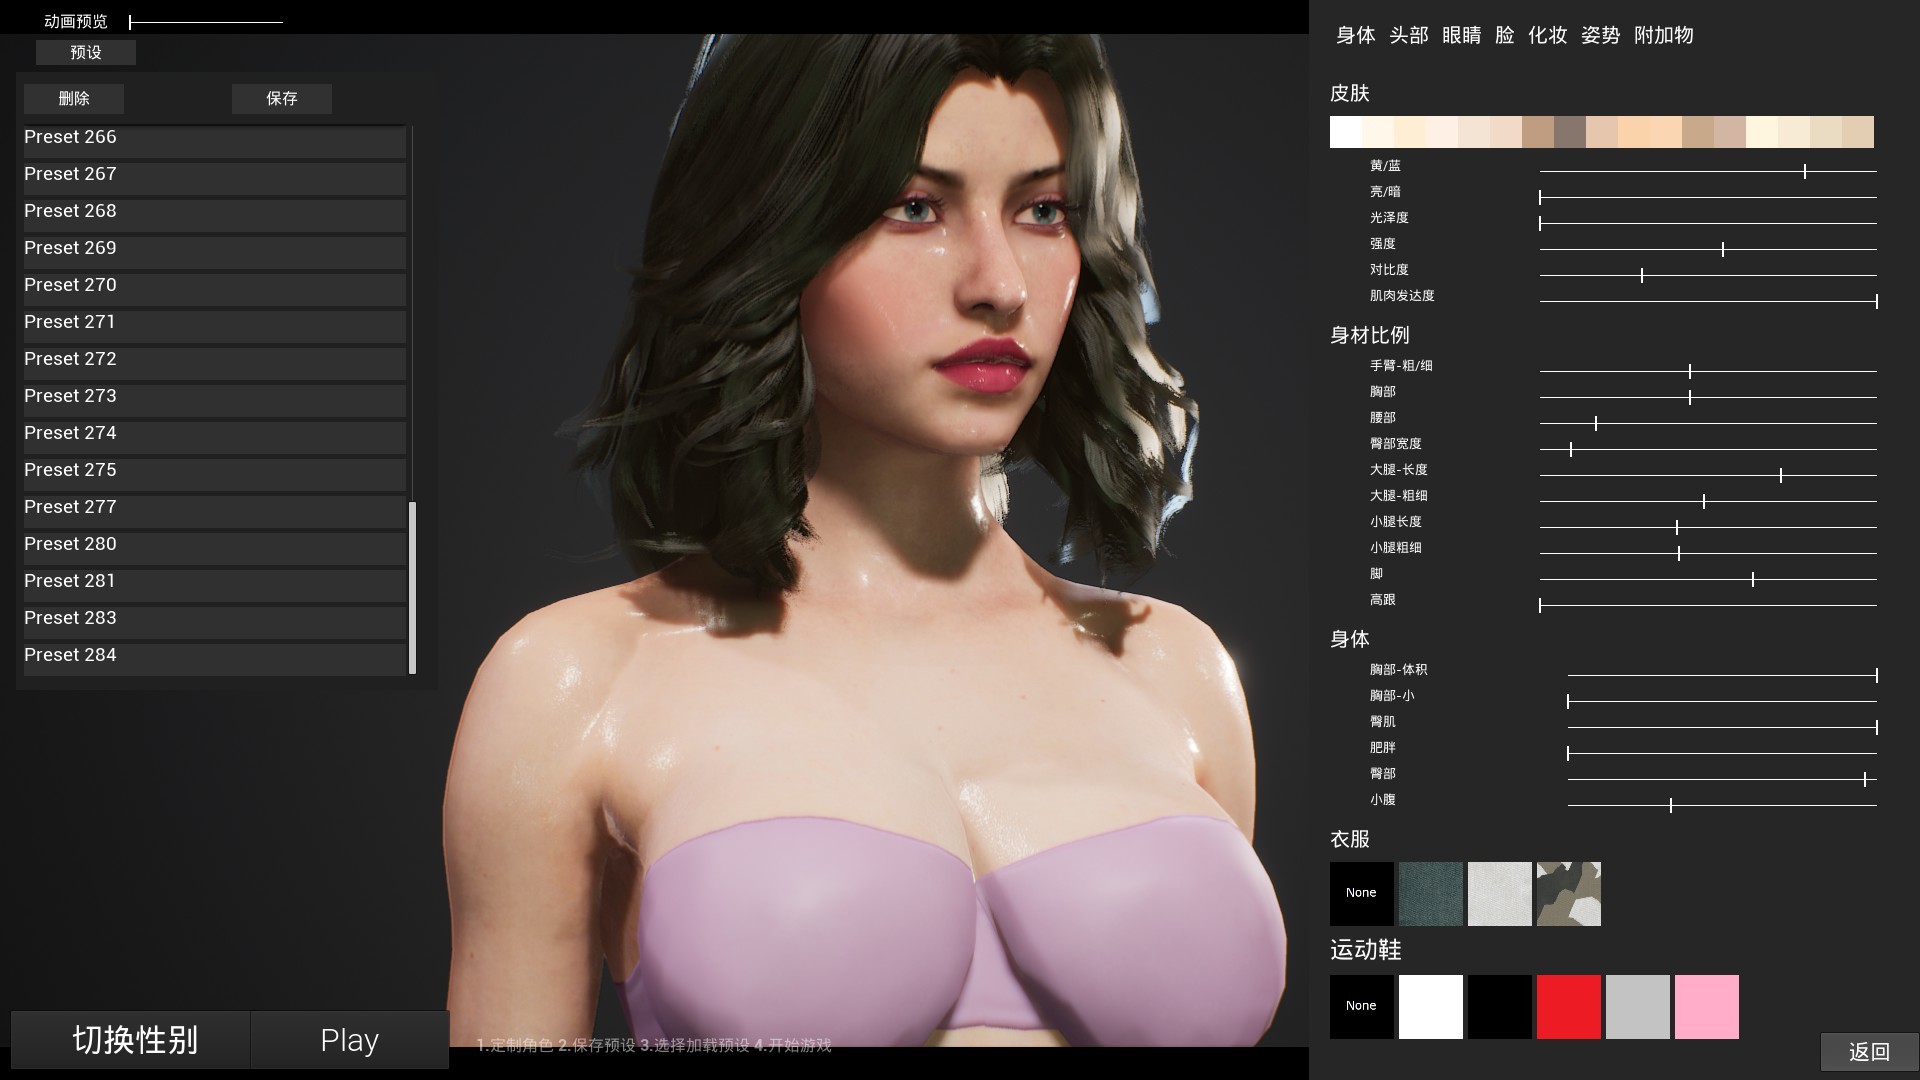Switch to the 附加物 tab

tap(1662, 35)
